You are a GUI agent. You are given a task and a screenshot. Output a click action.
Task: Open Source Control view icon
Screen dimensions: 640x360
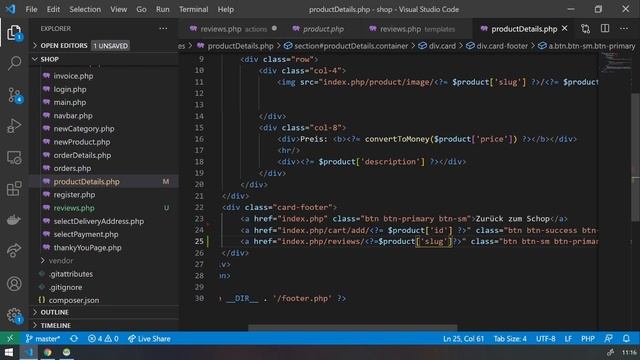(x=14, y=95)
